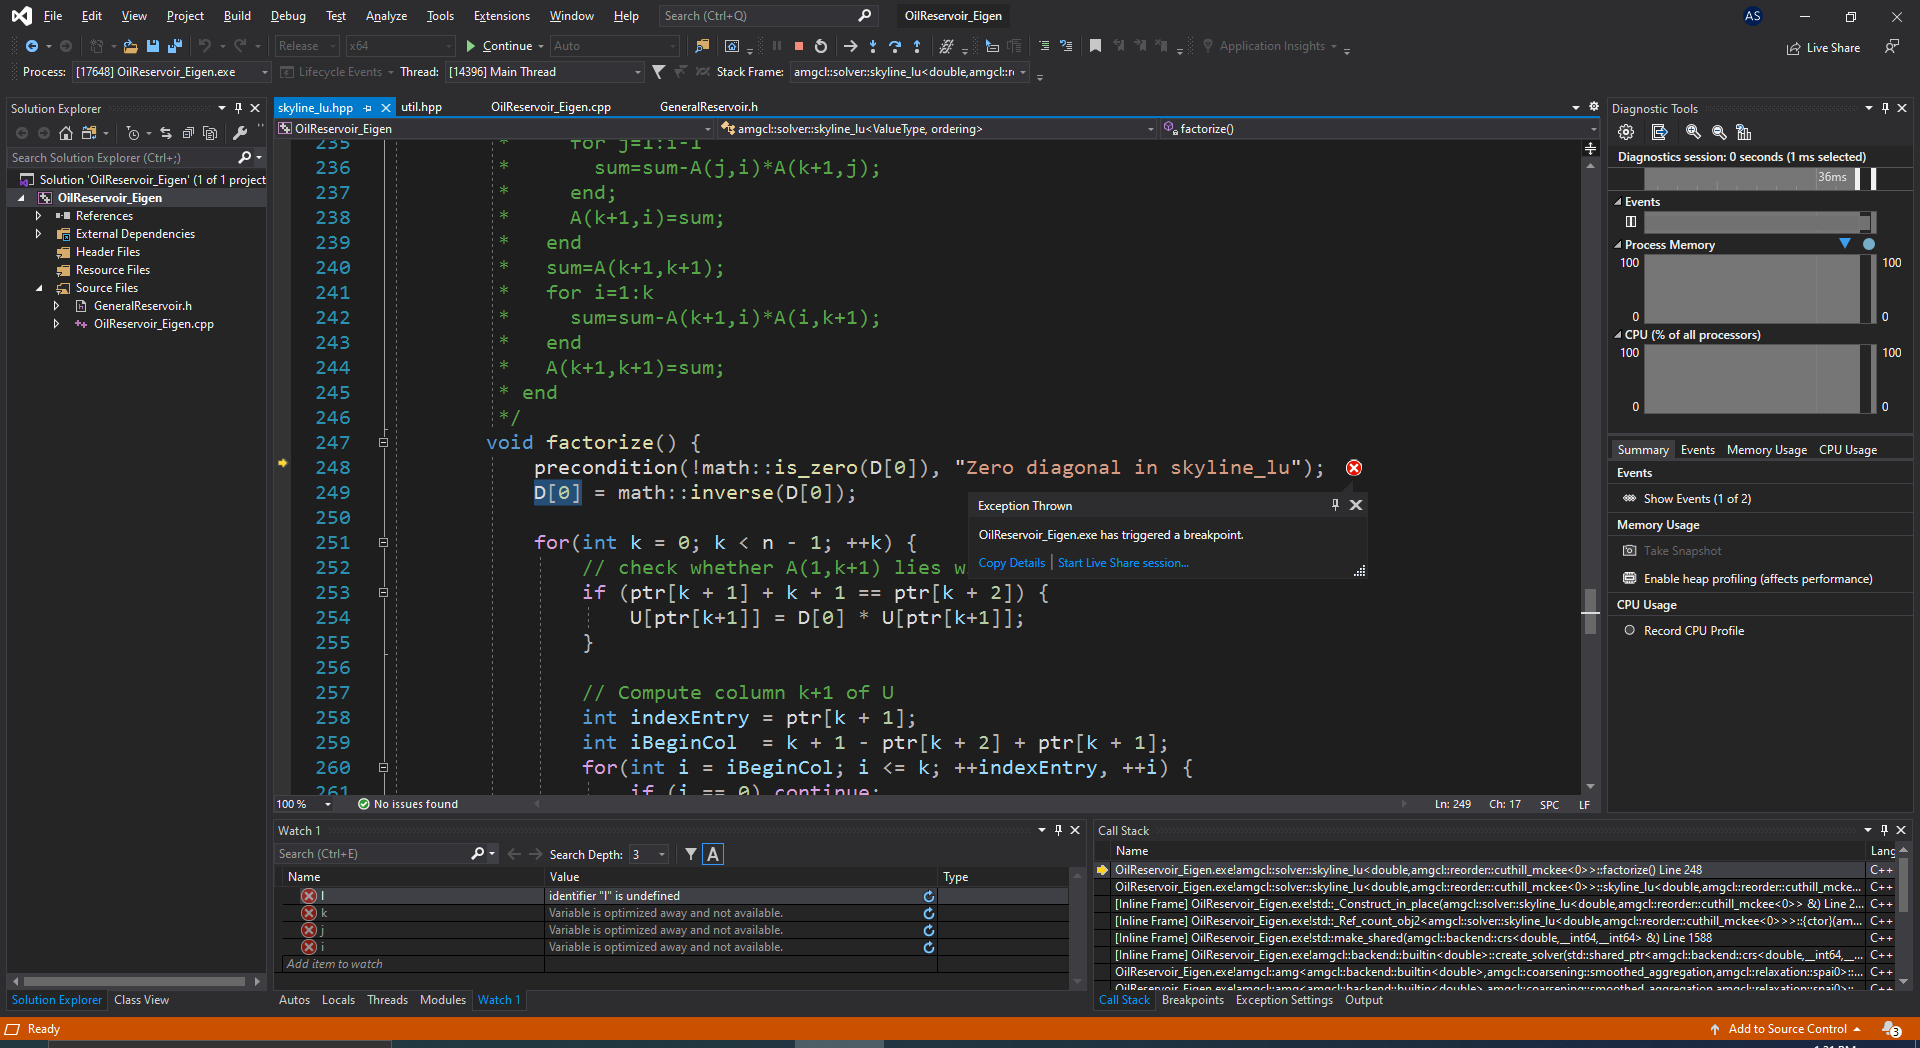This screenshot has width=1920, height=1048.
Task: Click the Search Solution Explorer field
Action: pyautogui.click(x=122, y=158)
